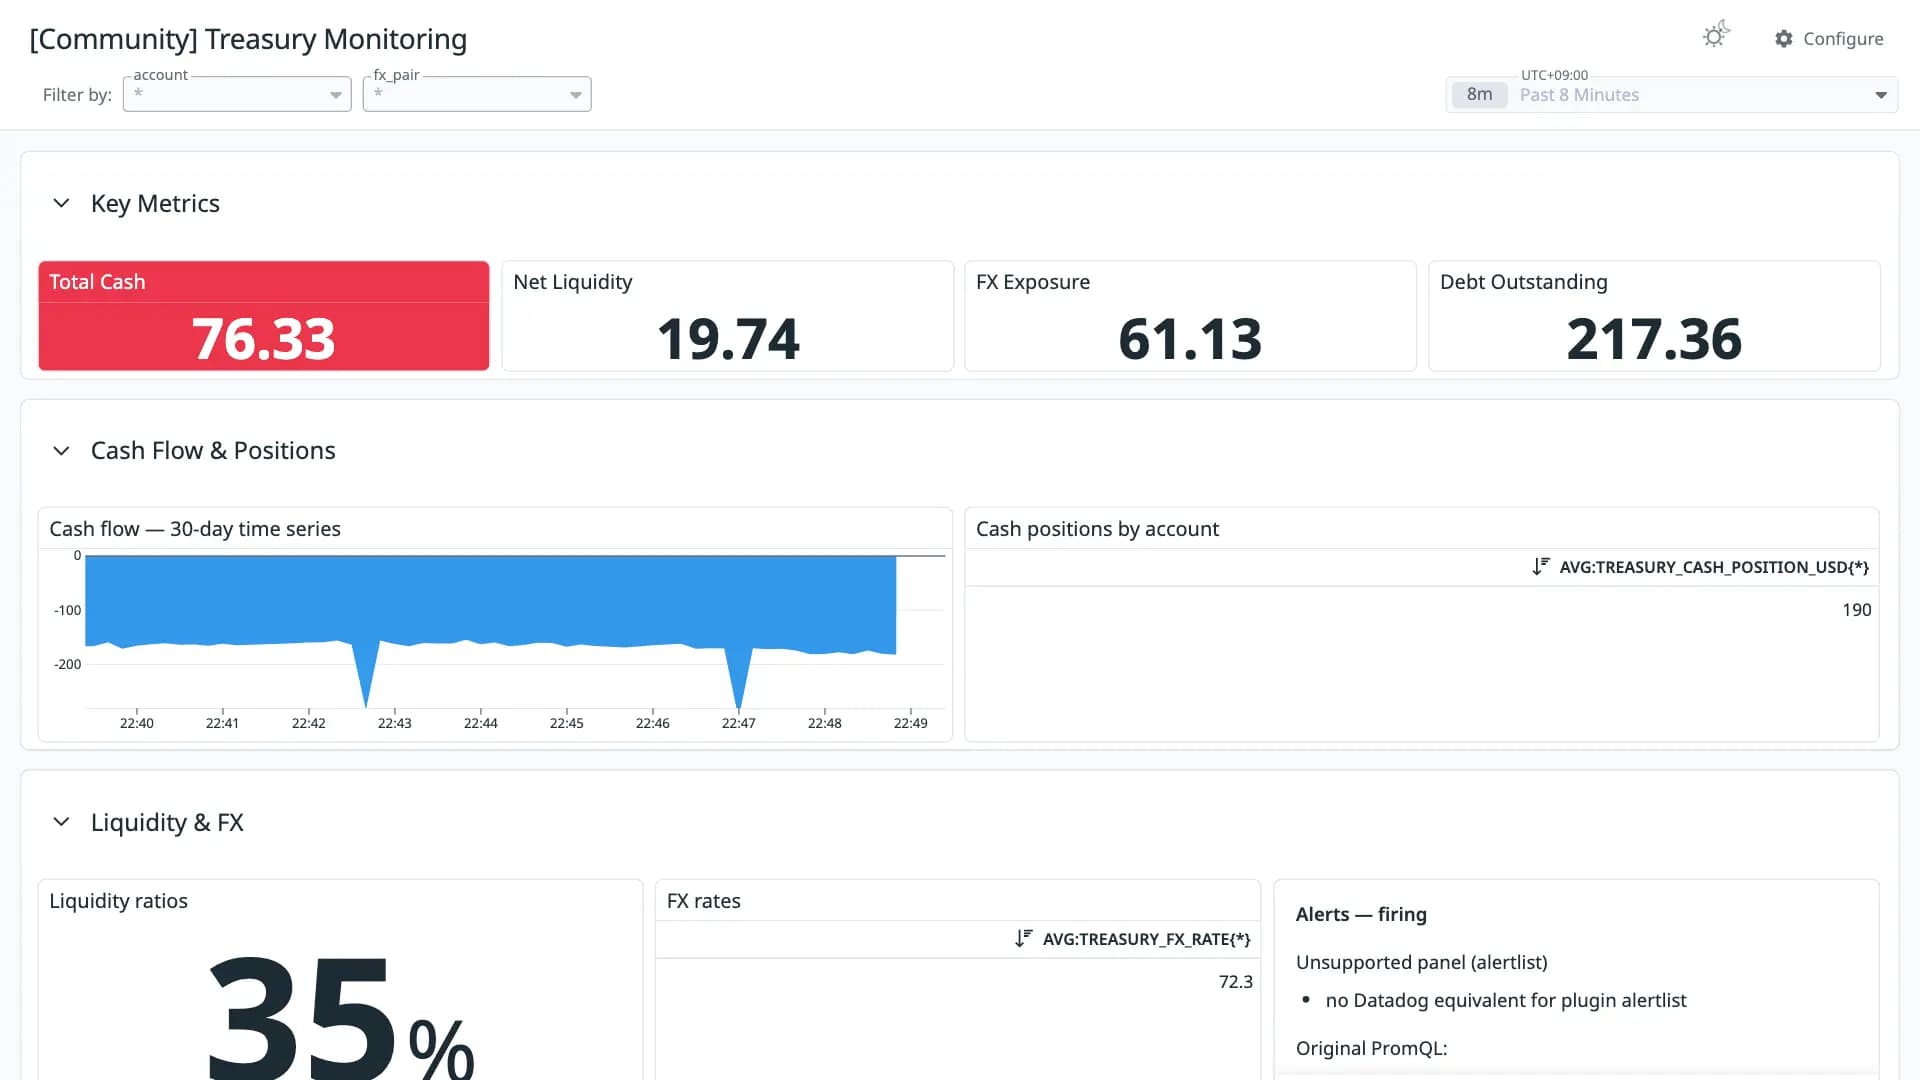Sort by AVG:TREASURY_FX_RATE{*} column header
Image resolution: width=1920 pixels, height=1080 pixels.
click(x=1146, y=939)
